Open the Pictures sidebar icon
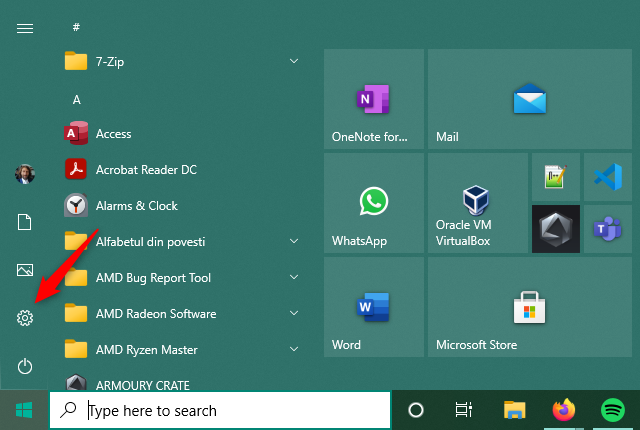 (25, 270)
